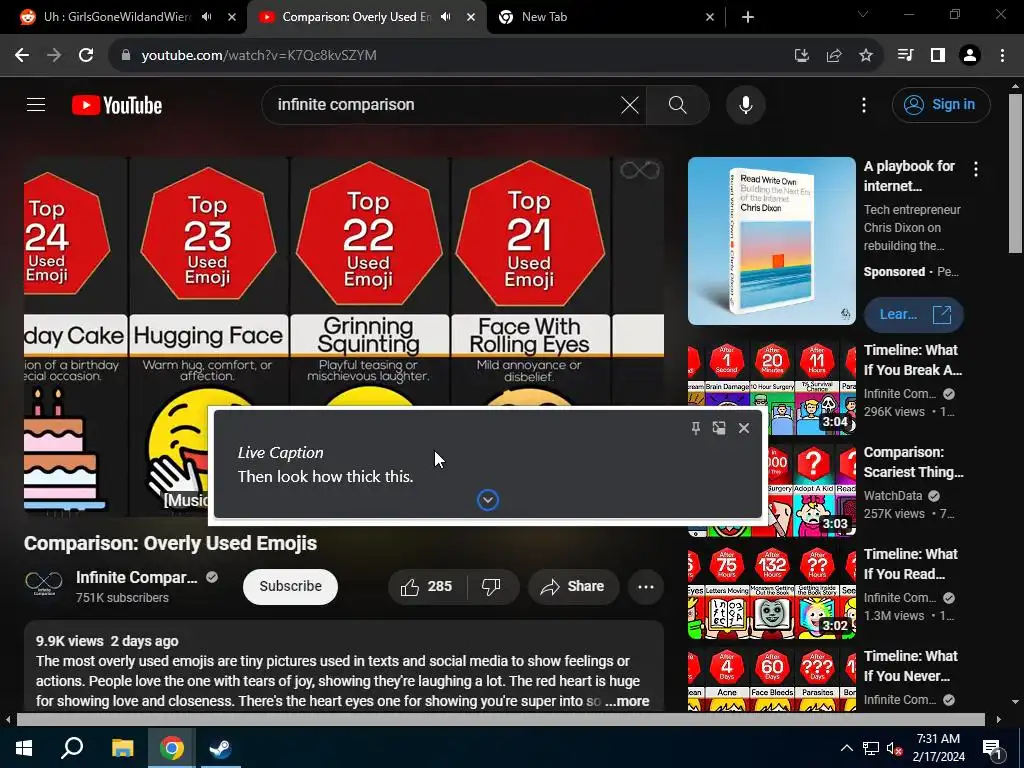Click the Learn more ad button
This screenshot has width=1024, height=768.
click(x=913, y=315)
